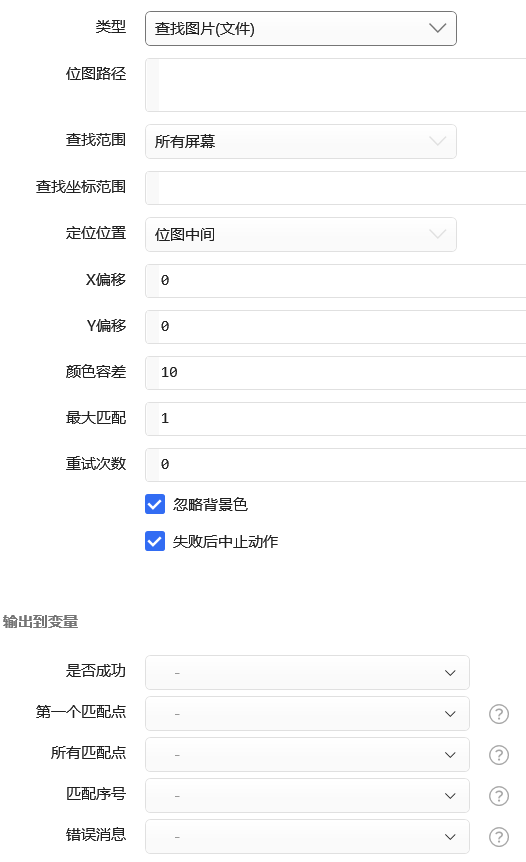Open the 类型 dropdown showing 查找图片(文件)
This screenshot has height=862, width=526.
point(301,29)
